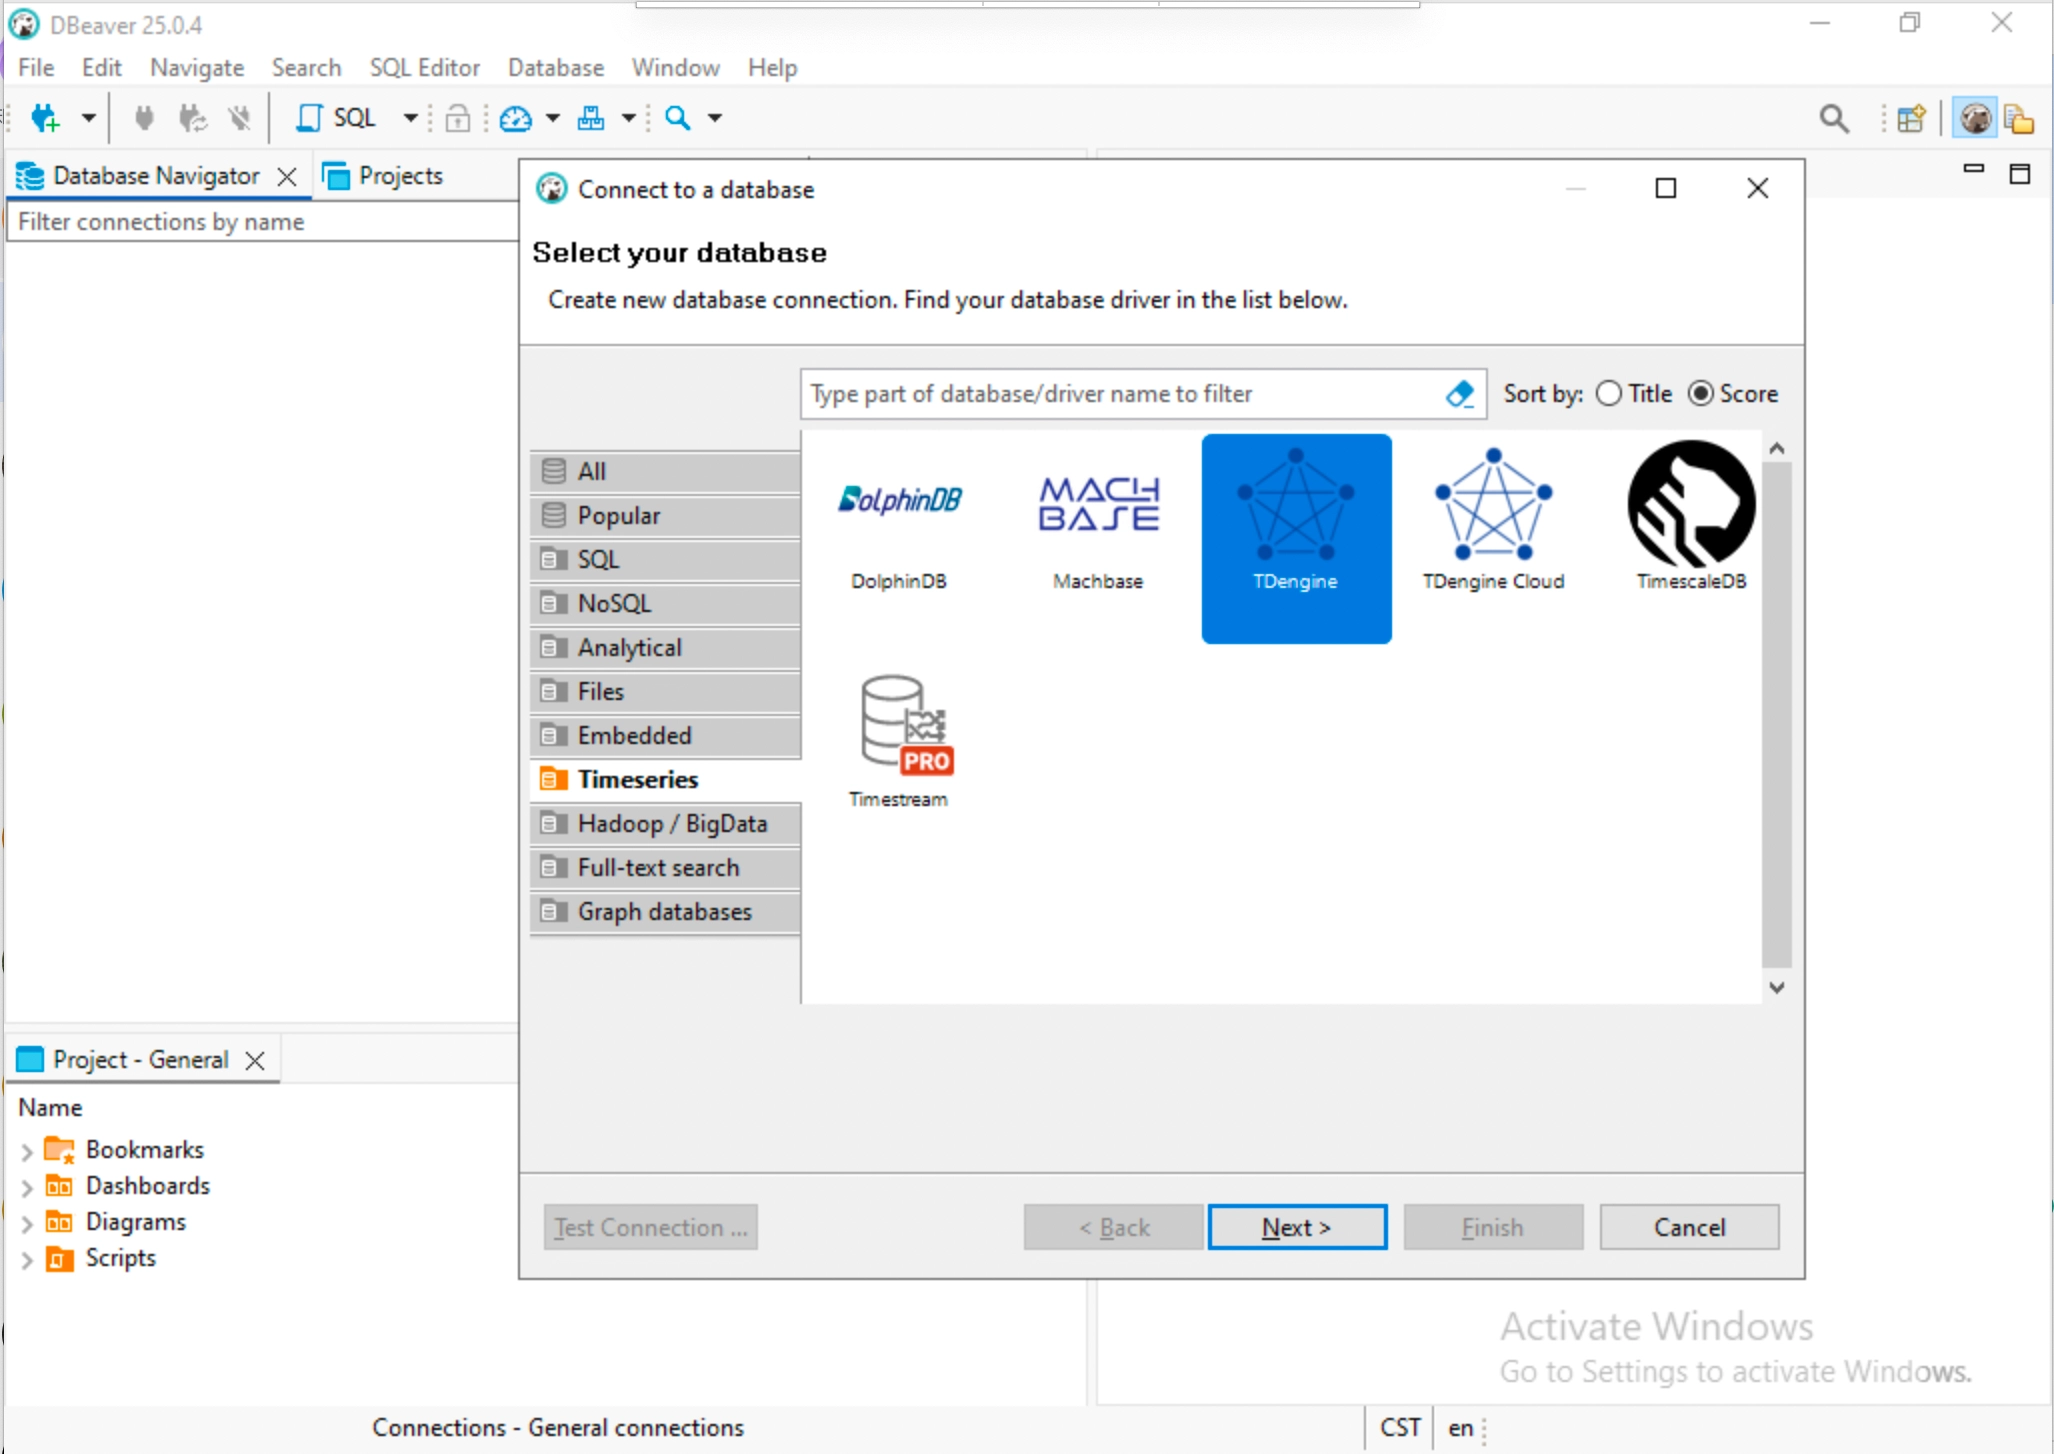Select the Score sort radio button
2054x1454 pixels.
point(1701,394)
